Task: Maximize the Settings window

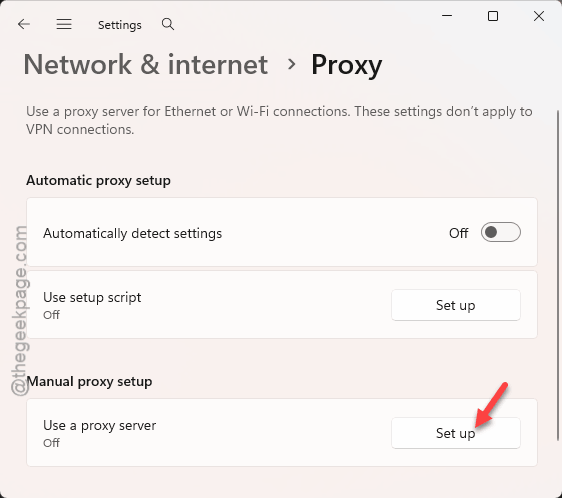Action: pyautogui.click(x=493, y=16)
